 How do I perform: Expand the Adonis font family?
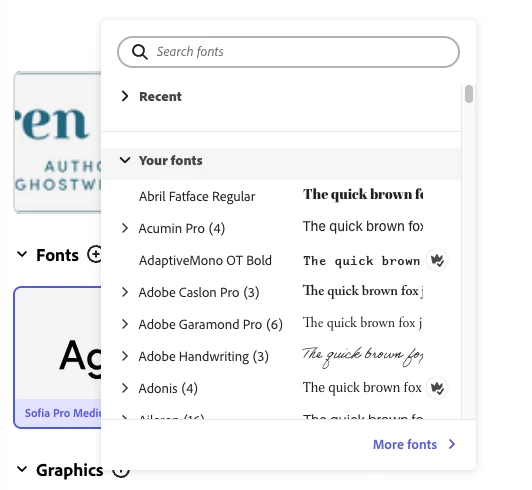tap(125, 388)
